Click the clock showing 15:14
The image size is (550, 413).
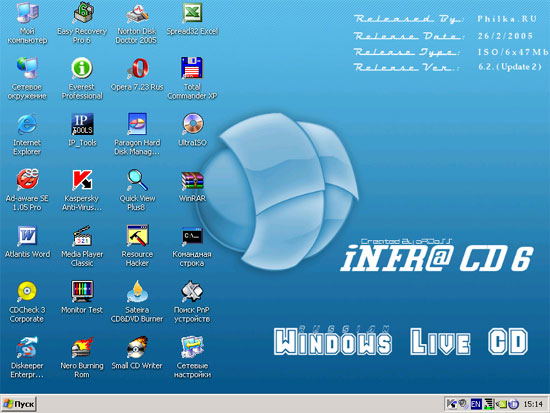[533, 405]
